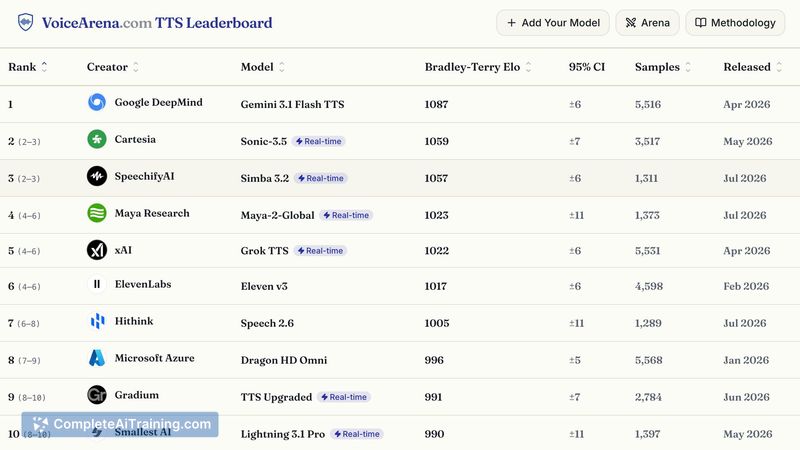Click the ElevenLabs logo icon
Image resolution: width=800 pixels, height=450 pixels.
pos(97,284)
